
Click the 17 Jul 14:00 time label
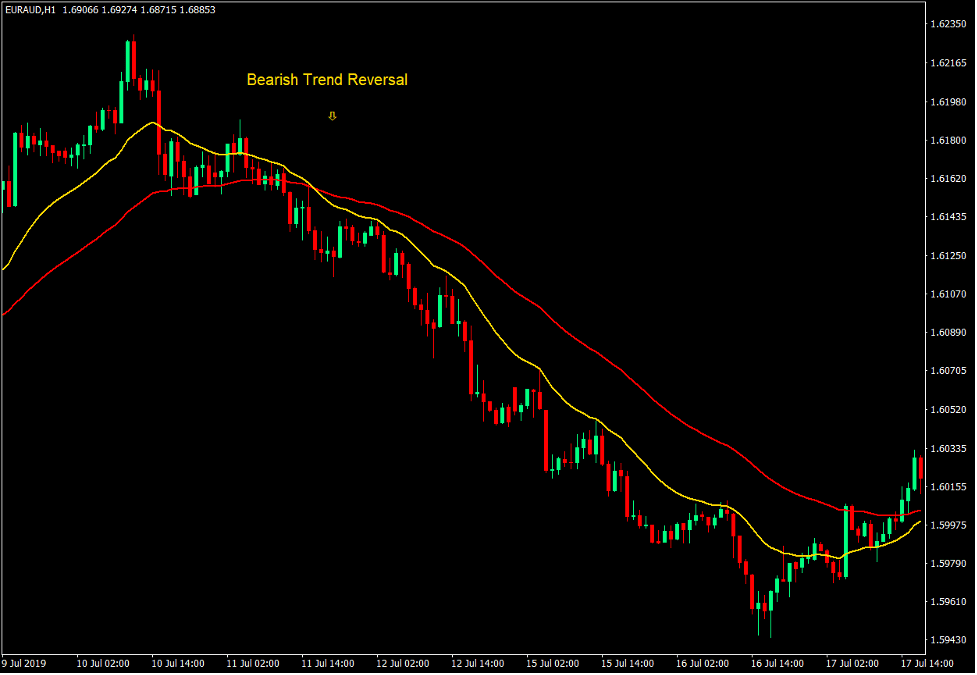coord(929,663)
